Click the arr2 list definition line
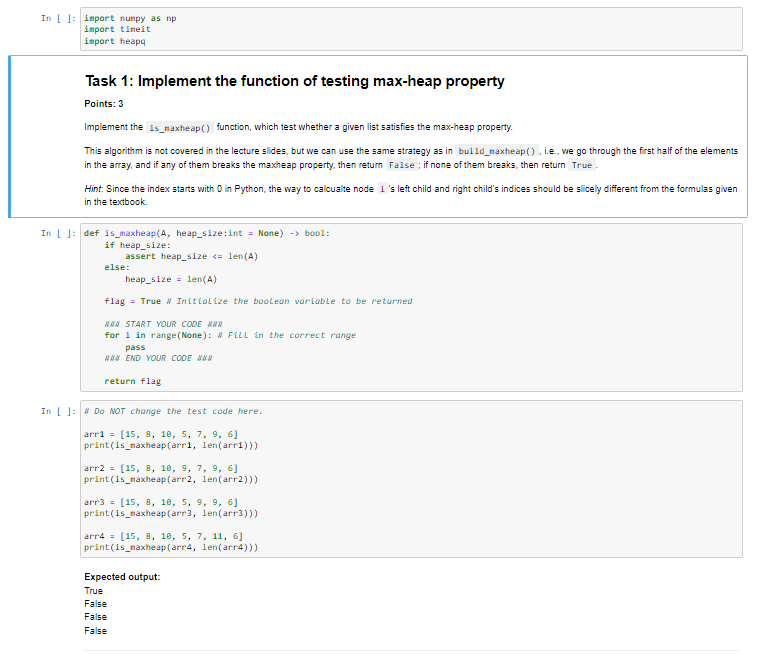 click(x=161, y=468)
